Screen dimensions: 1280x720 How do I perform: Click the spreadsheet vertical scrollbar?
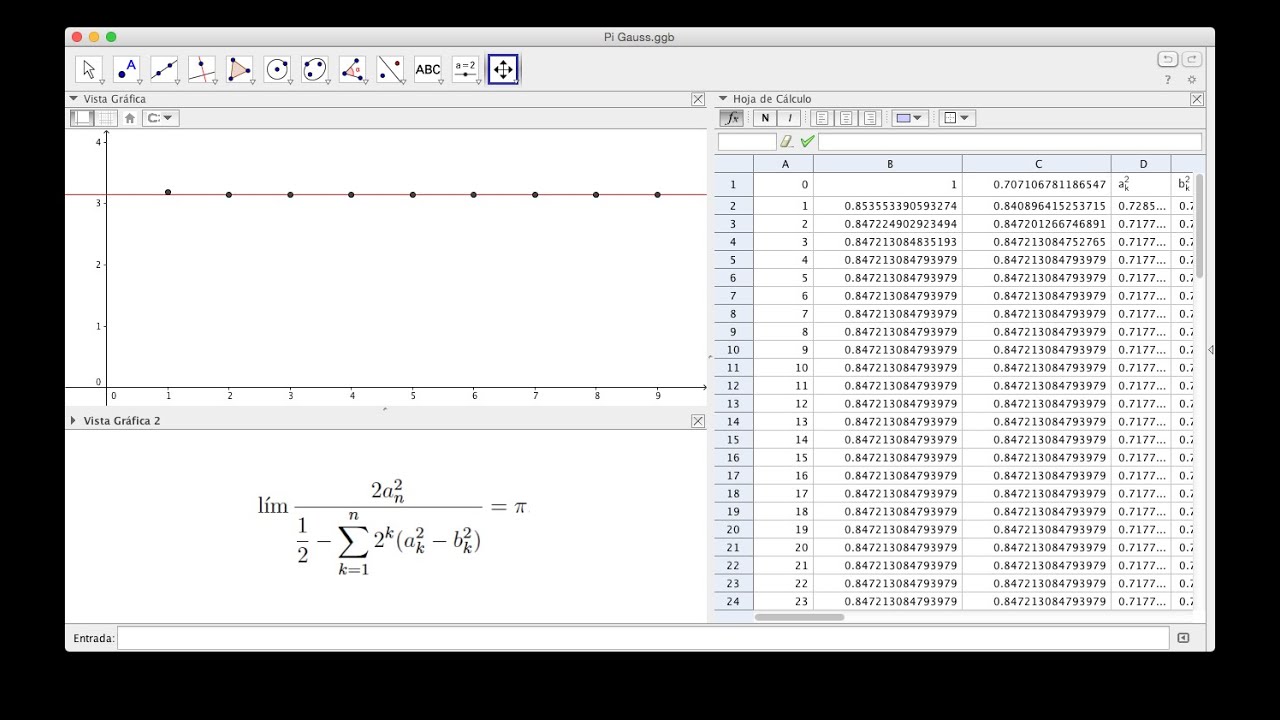click(x=1199, y=226)
